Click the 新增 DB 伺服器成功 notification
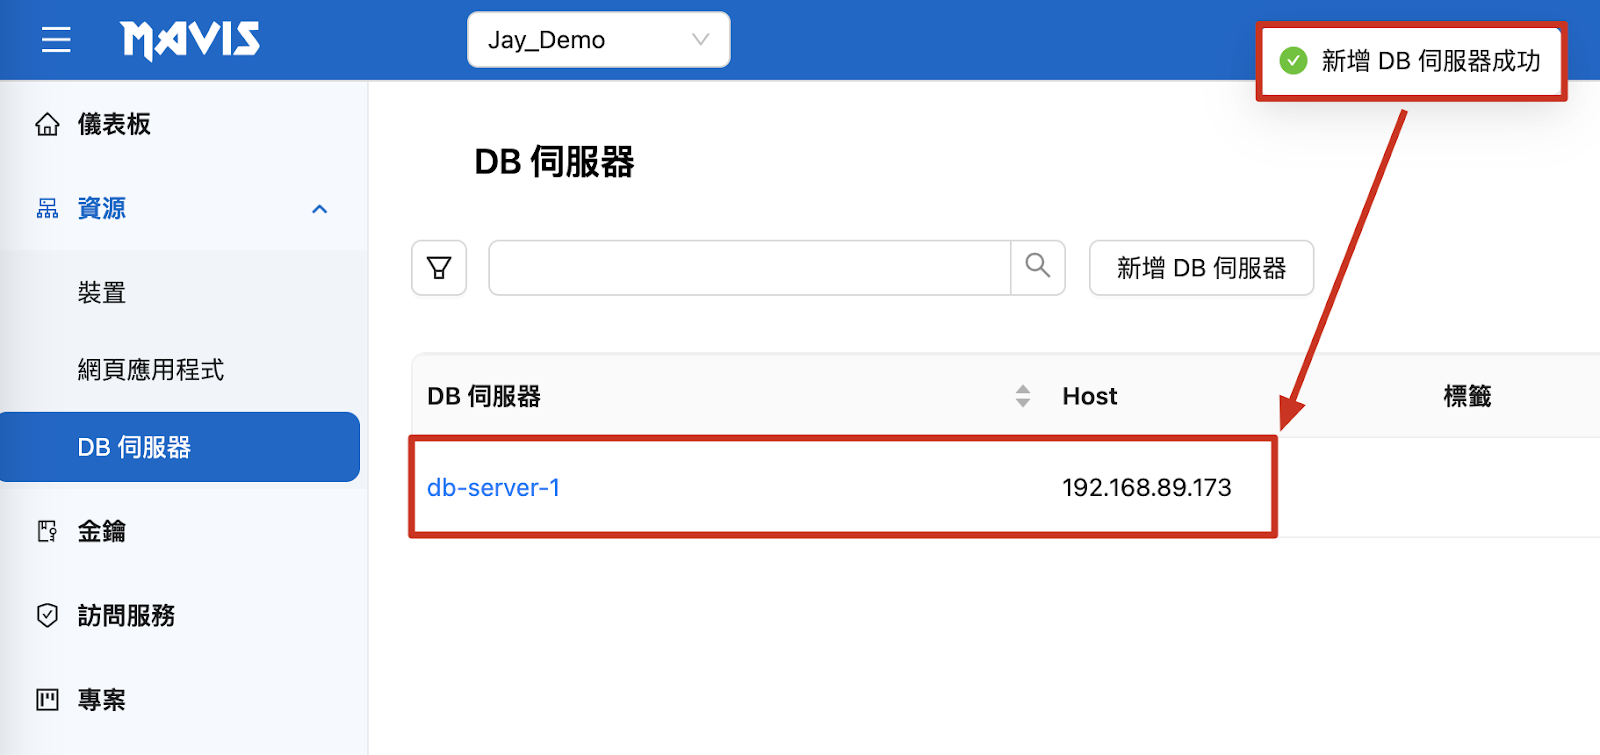The image size is (1600, 755). point(1430,61)
